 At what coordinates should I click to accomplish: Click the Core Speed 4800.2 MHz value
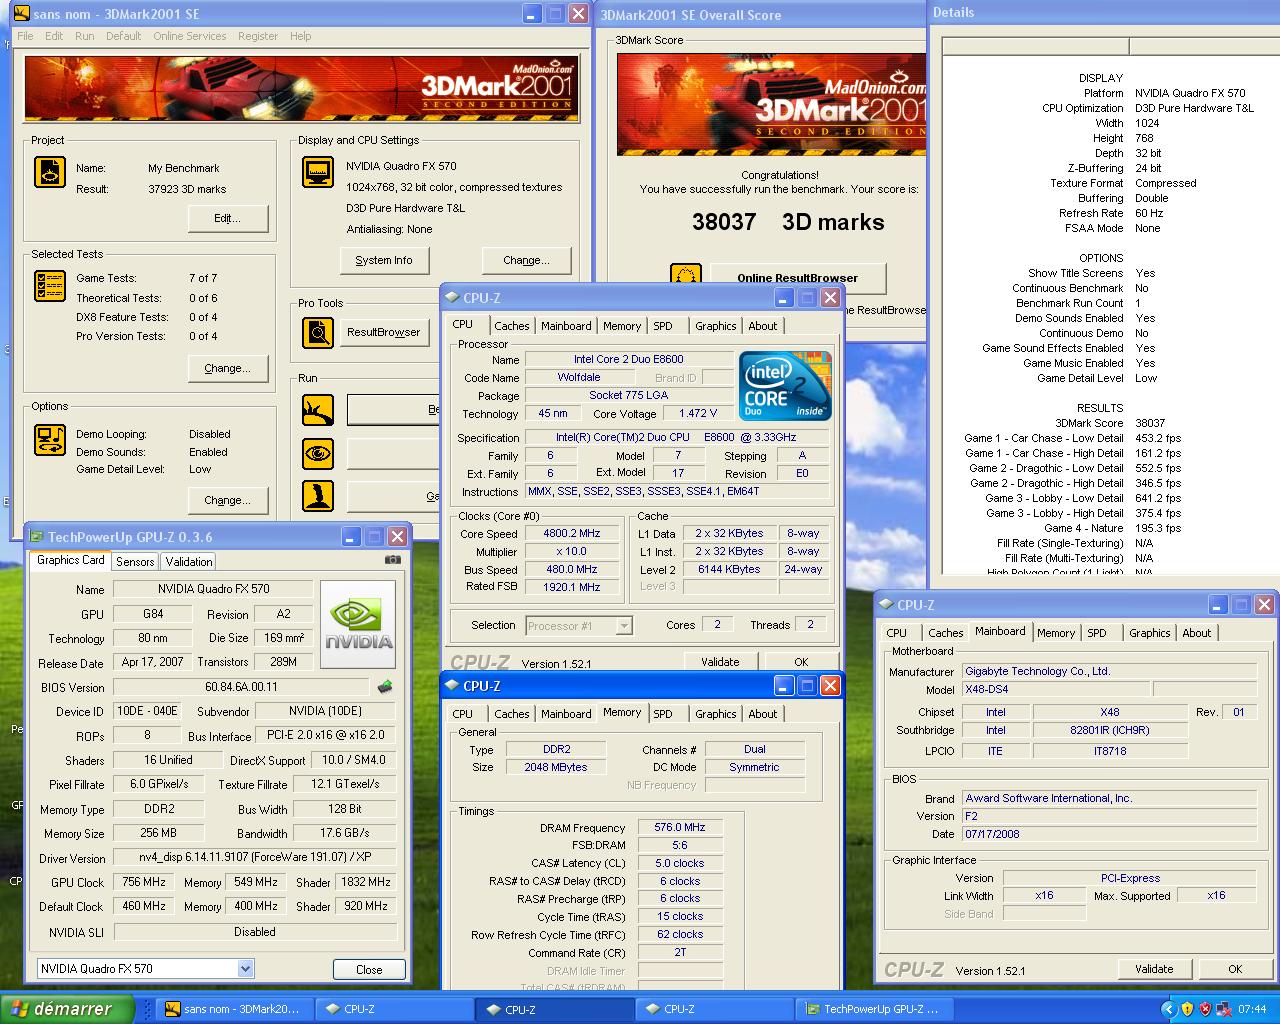(572, 534)
